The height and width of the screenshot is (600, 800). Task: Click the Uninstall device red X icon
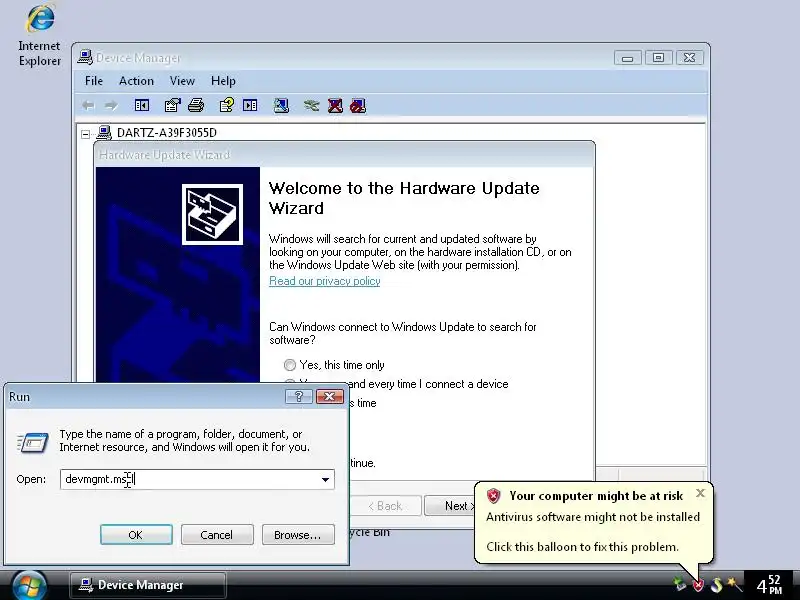(x=335, y=106)
